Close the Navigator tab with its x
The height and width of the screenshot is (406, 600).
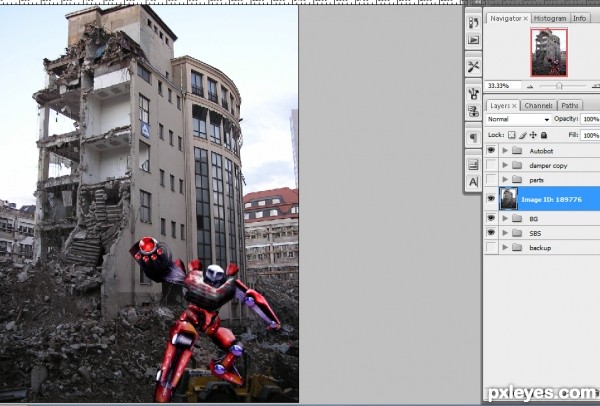point(526,18)
